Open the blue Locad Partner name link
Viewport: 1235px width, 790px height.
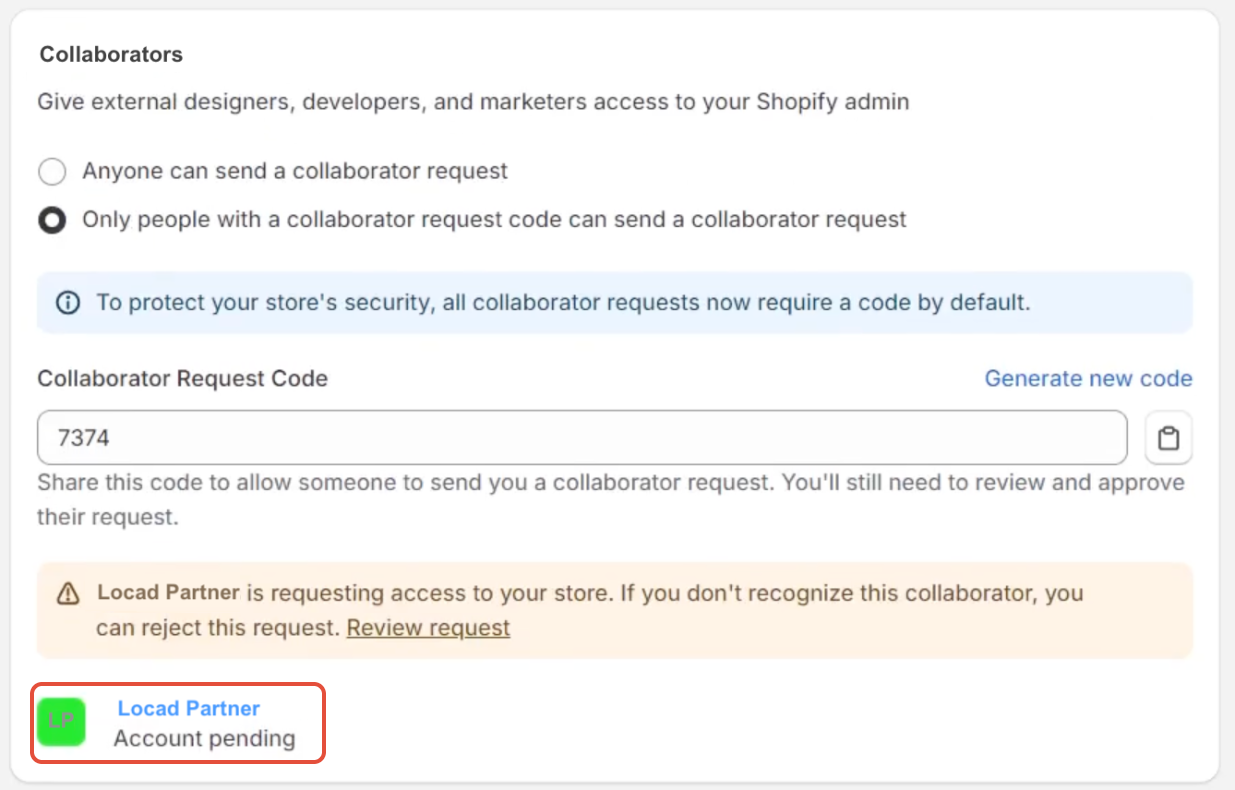pyautogui.click(x=189, y=708)
